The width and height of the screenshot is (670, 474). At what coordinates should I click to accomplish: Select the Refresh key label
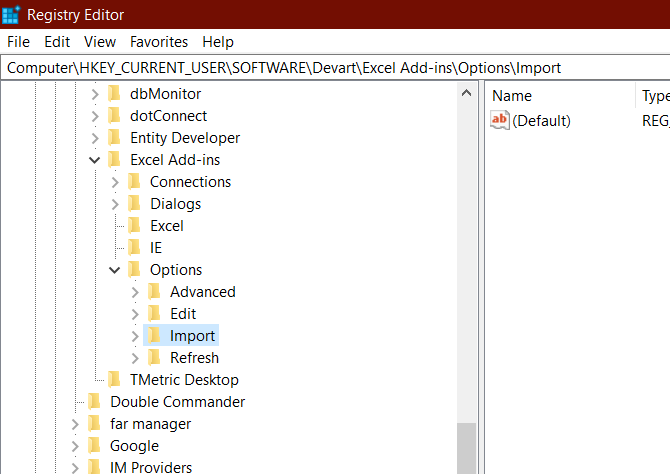point(194,358)
